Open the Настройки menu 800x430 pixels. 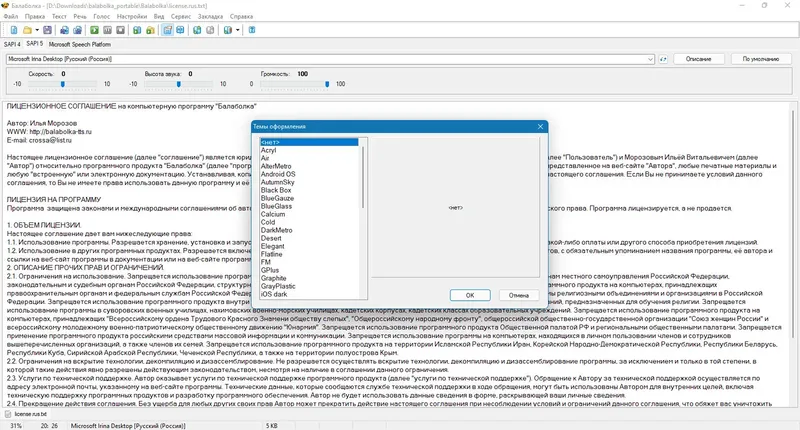click(x=132, y=16)
